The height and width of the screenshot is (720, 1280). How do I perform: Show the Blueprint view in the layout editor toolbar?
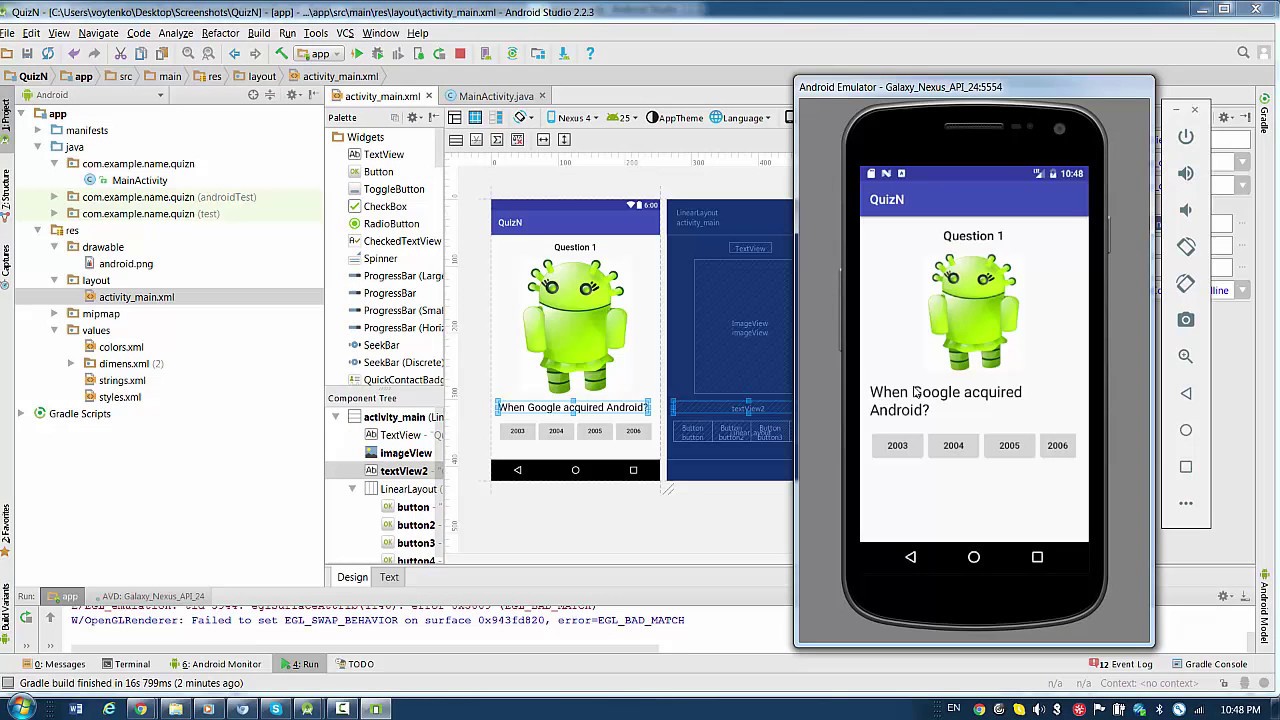click(476, 118)
